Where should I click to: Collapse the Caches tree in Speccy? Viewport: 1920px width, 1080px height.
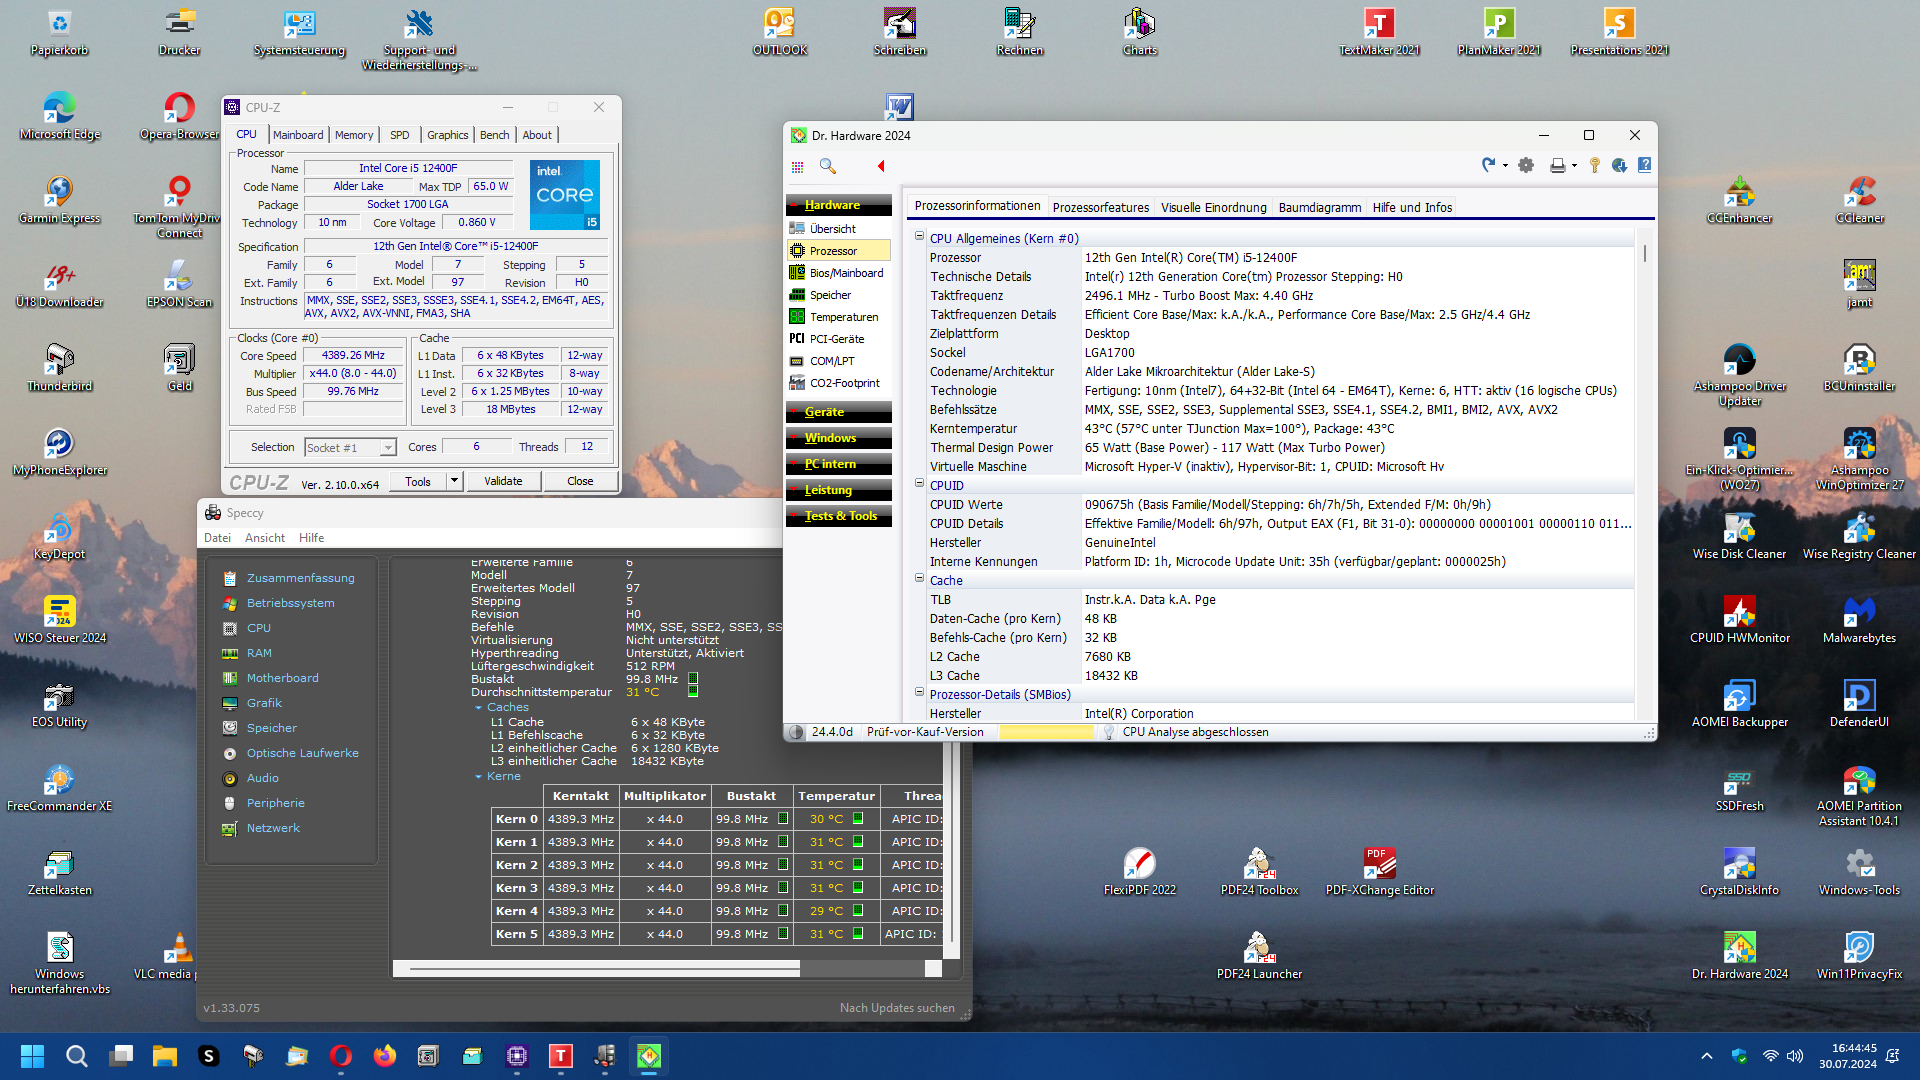[478, 708]
